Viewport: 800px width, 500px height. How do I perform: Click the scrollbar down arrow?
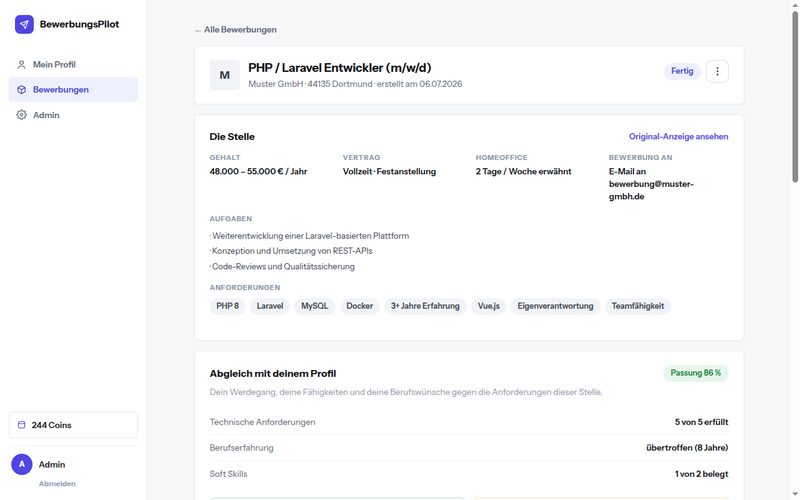795,494
